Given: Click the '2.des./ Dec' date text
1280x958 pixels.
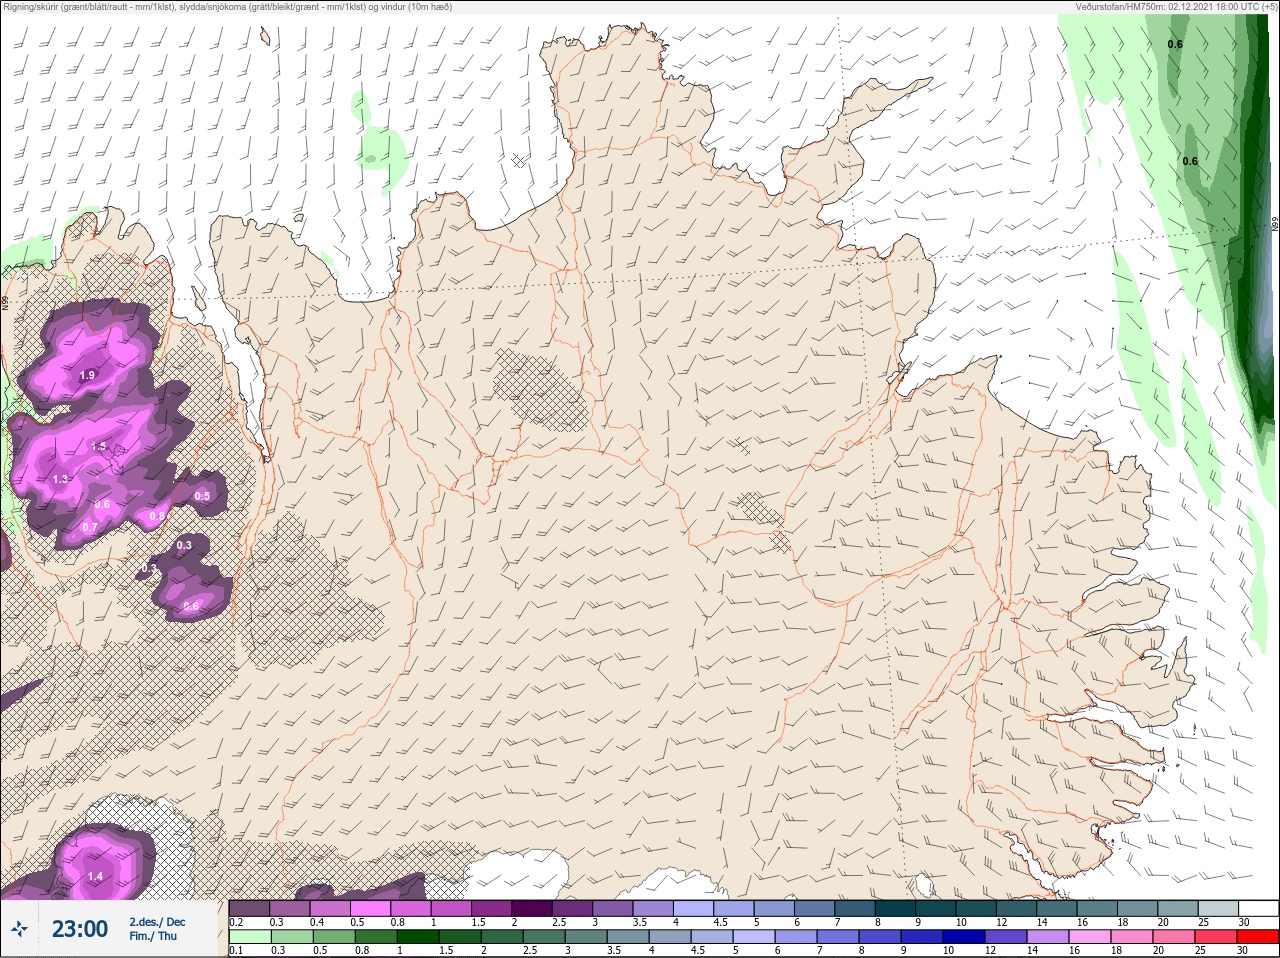Looking at the screenshot, I should (x=157, y=922).
